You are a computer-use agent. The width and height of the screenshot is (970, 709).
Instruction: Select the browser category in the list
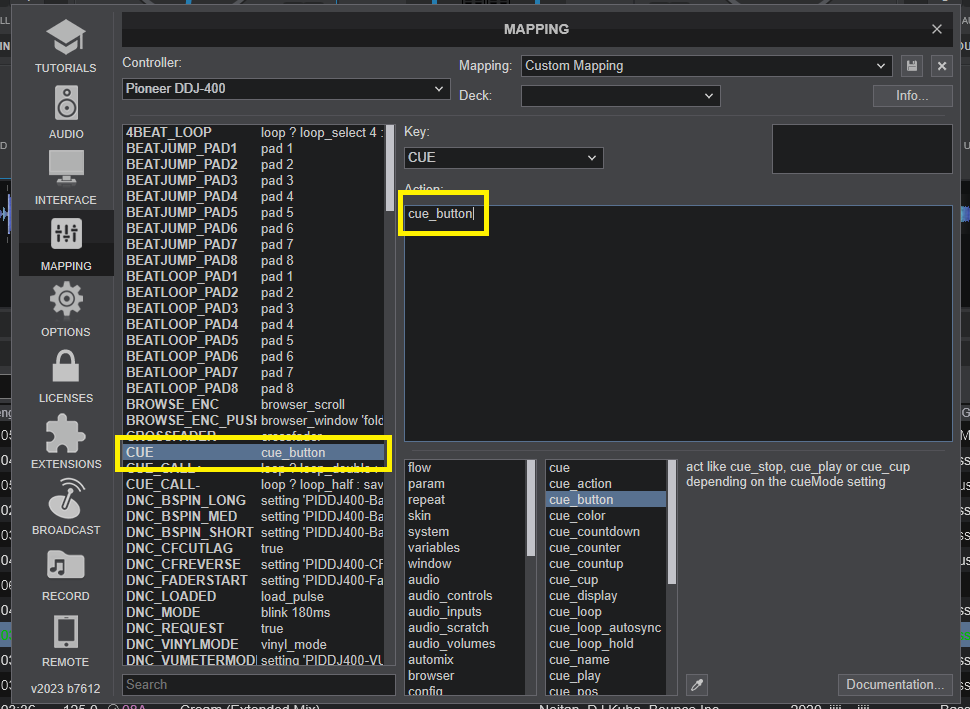430,676
